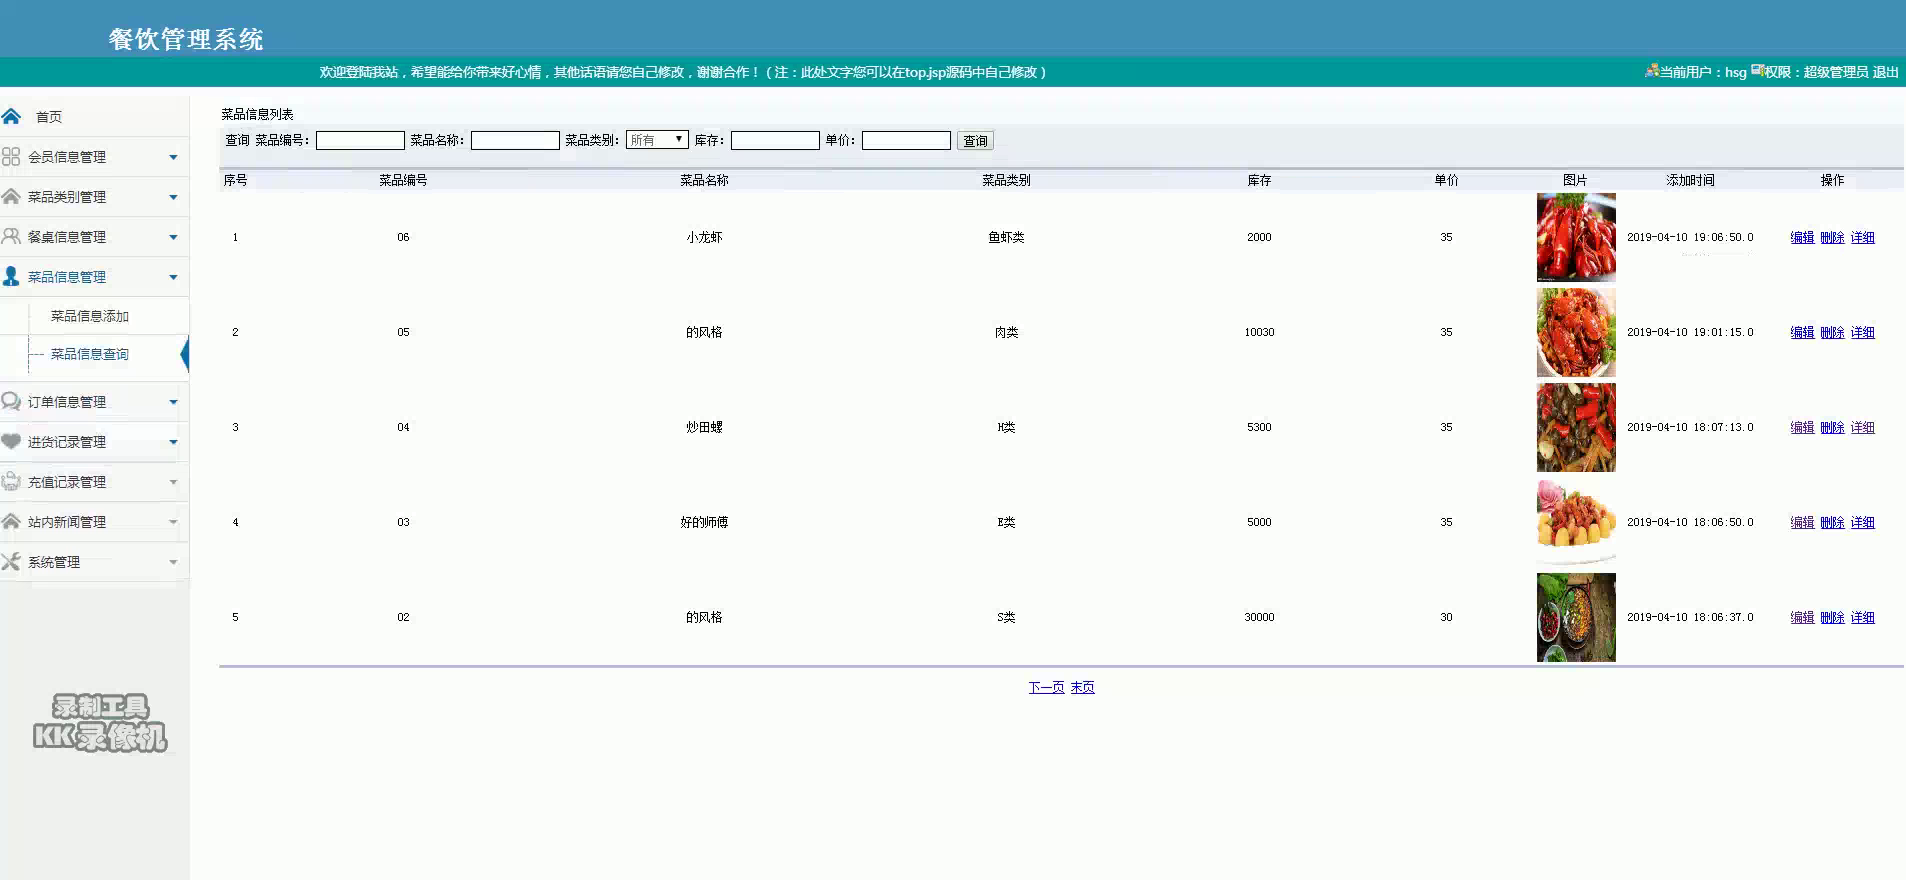The height and width of the screenshot is (880, 1906).
Task: Expand 会员信息管理 with its arrow
Action: click(173, 157)
